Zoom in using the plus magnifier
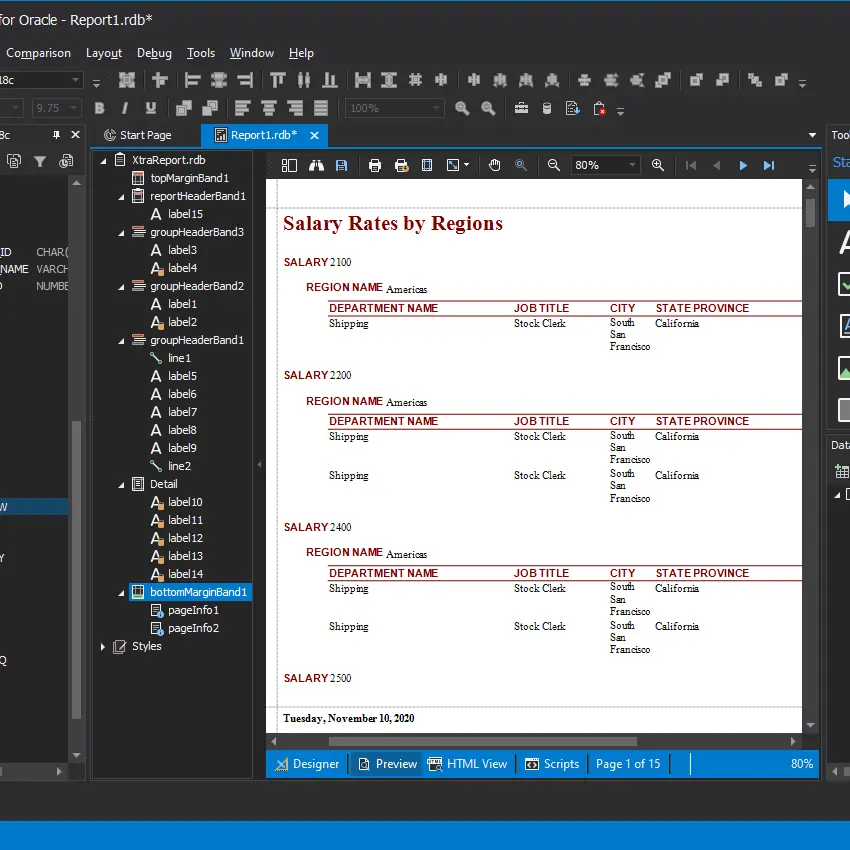The image size is (850, 850). coord(657,165)
